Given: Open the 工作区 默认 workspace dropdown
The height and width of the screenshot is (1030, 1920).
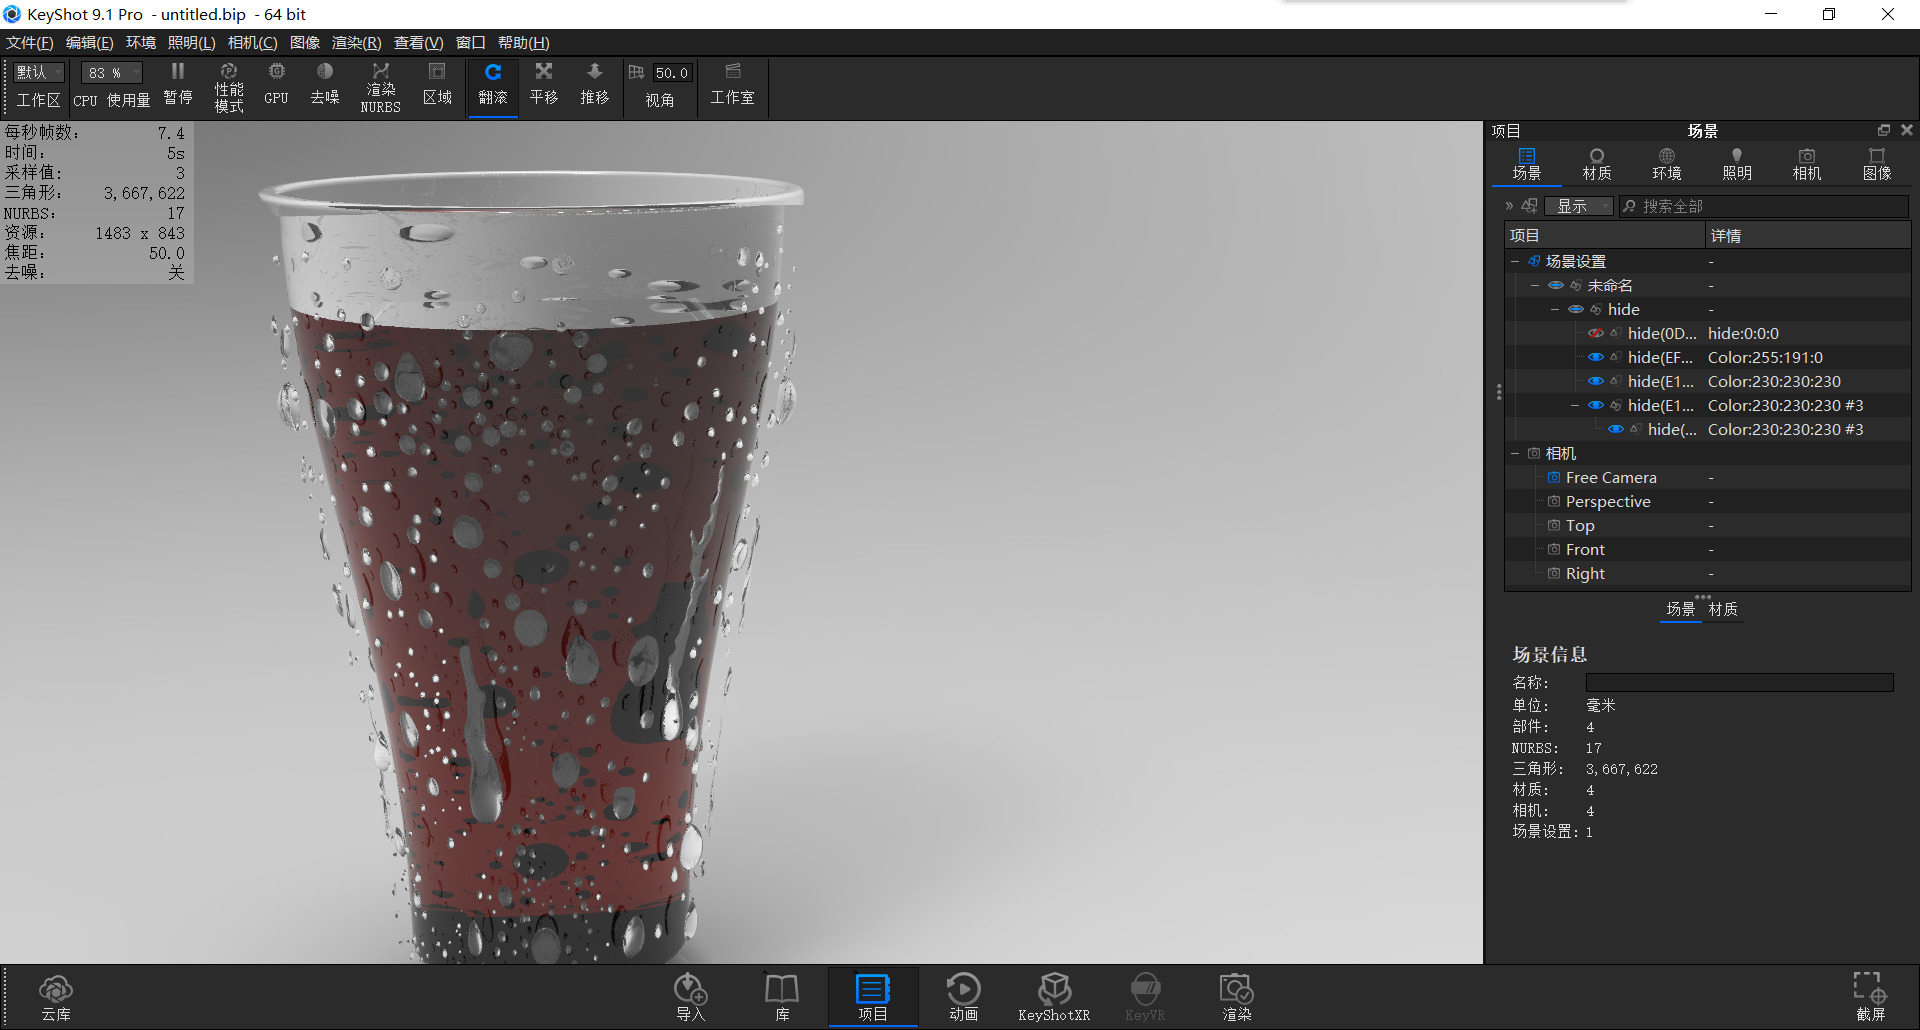Looking at the screenshot, I should pos(38,72).
